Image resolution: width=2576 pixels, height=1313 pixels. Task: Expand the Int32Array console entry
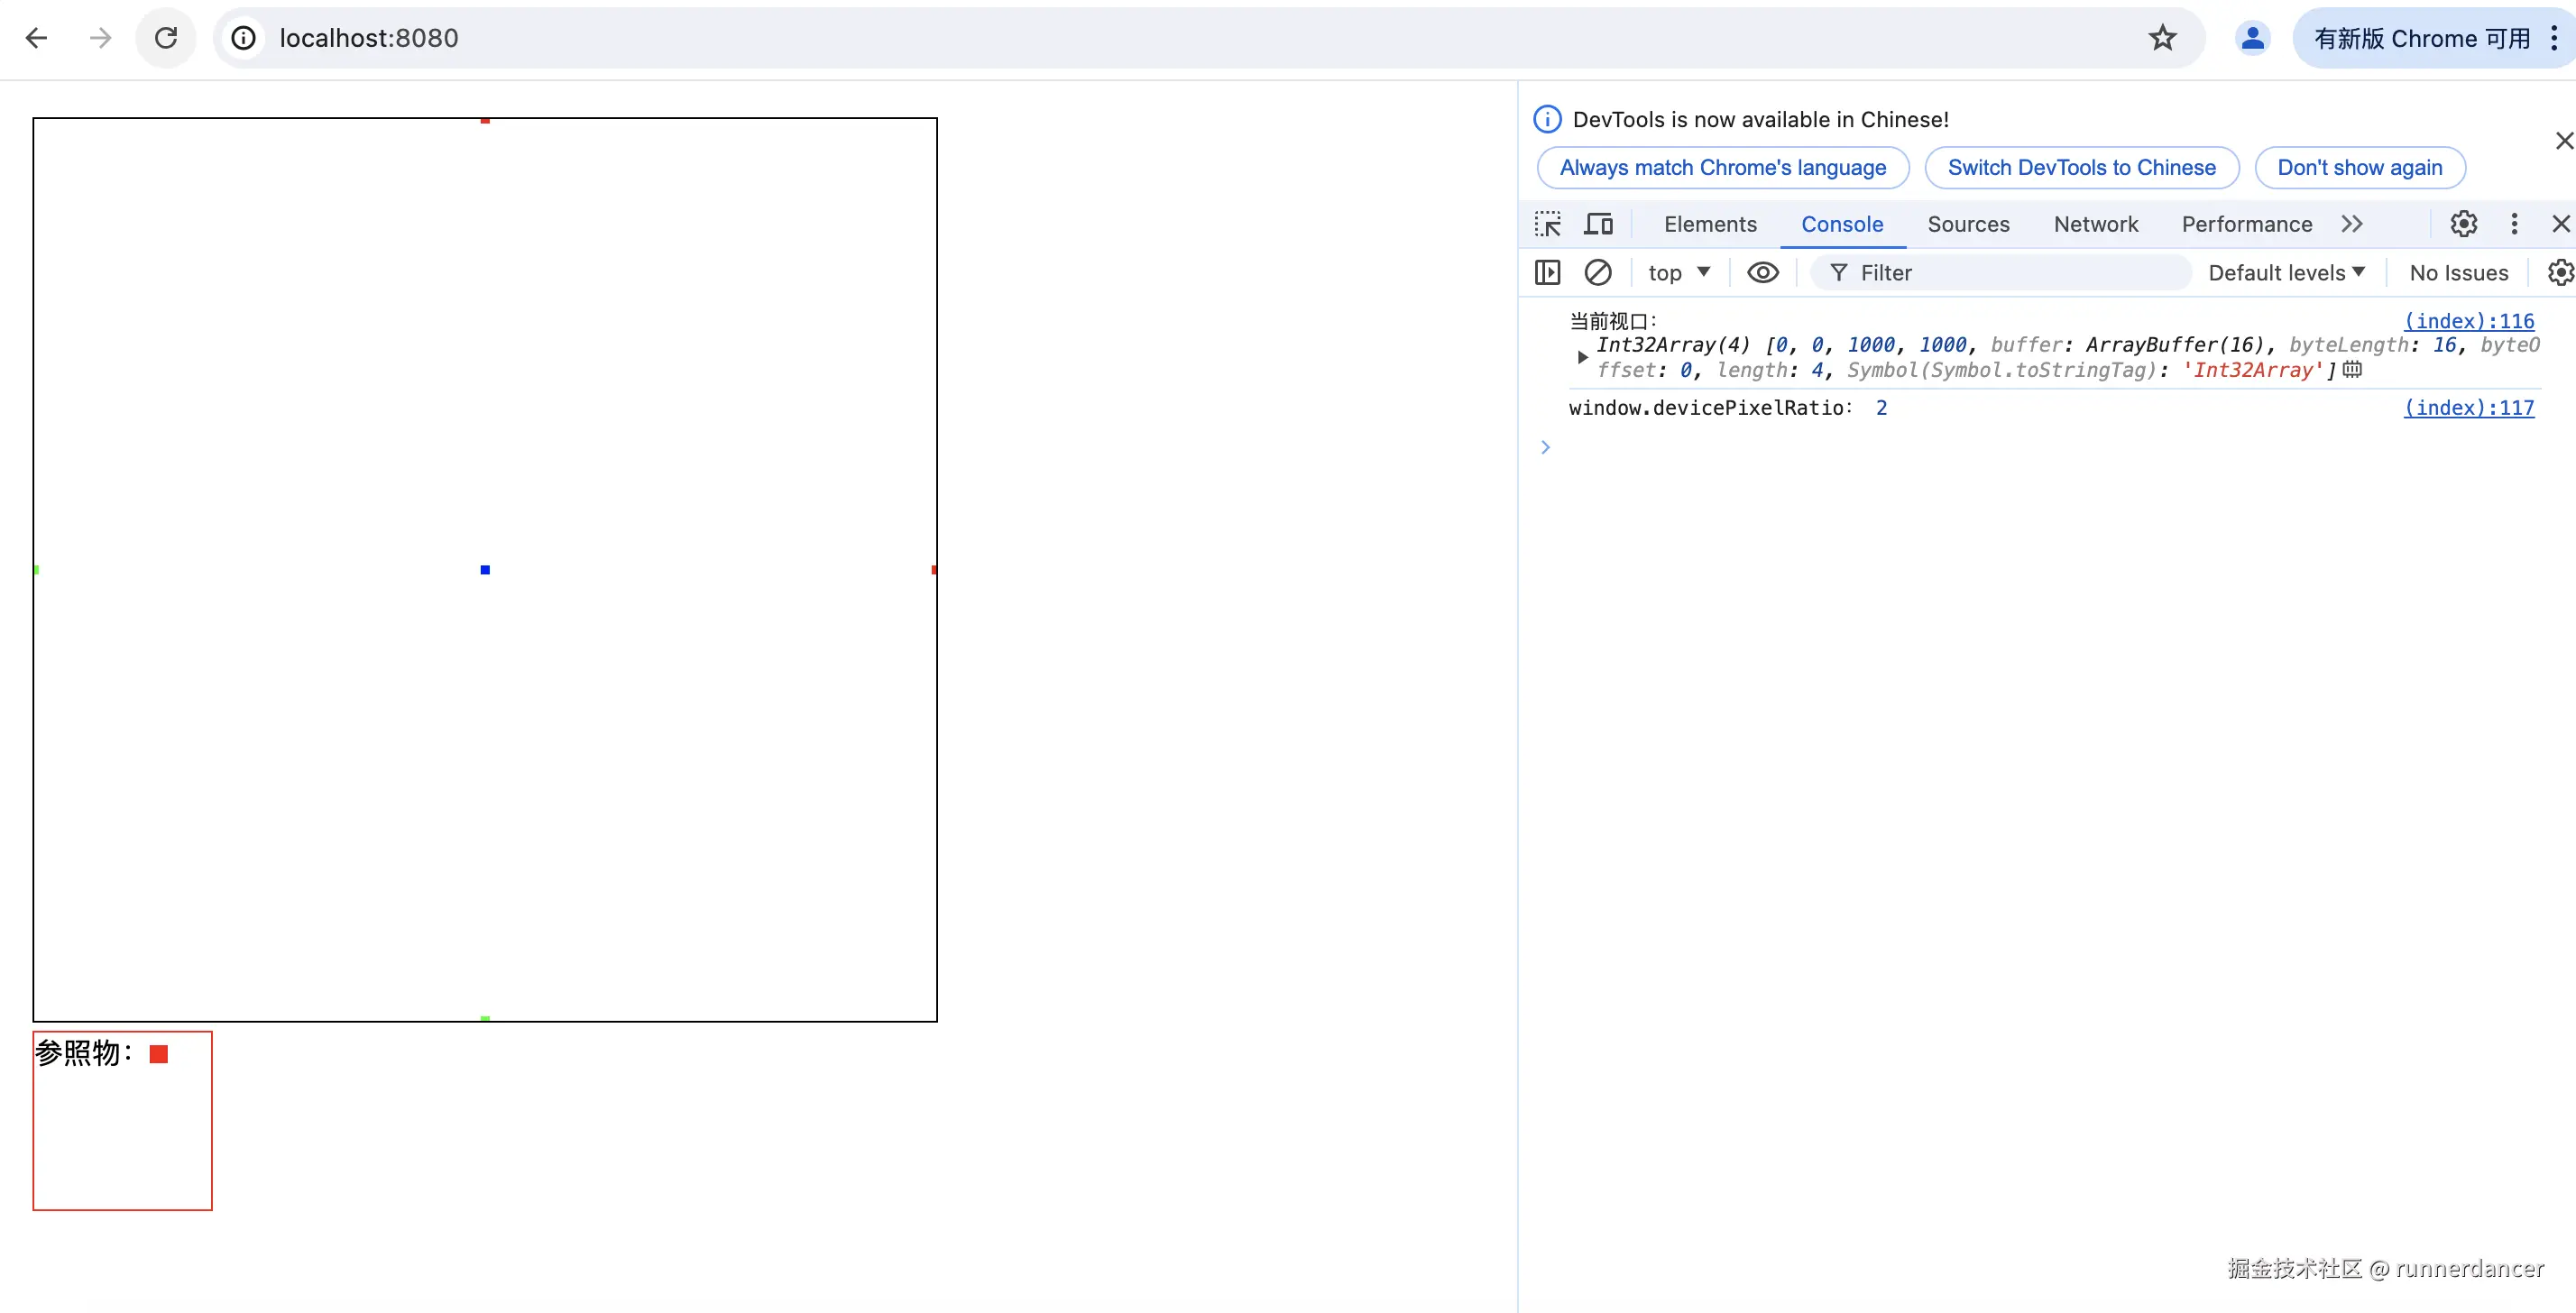coord(1582,357)
